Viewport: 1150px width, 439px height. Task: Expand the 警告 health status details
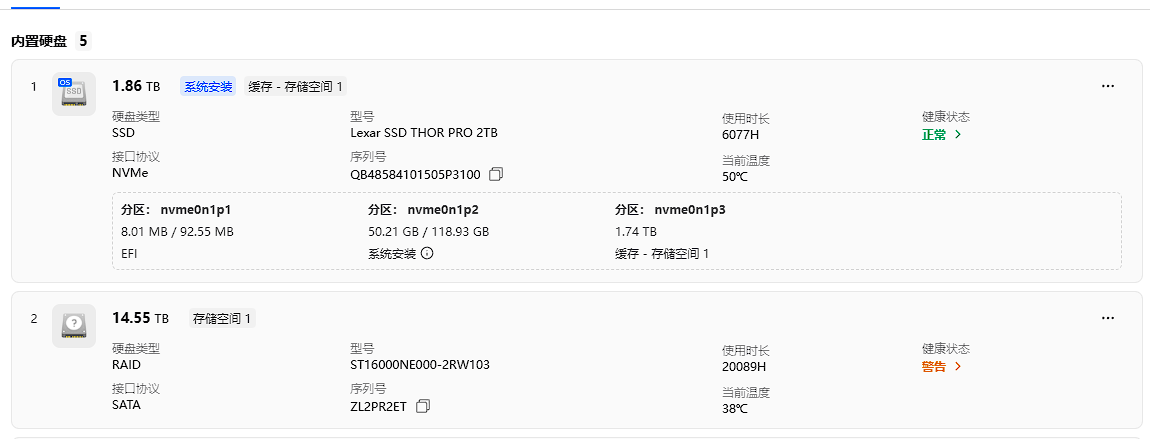click(941, 366)
